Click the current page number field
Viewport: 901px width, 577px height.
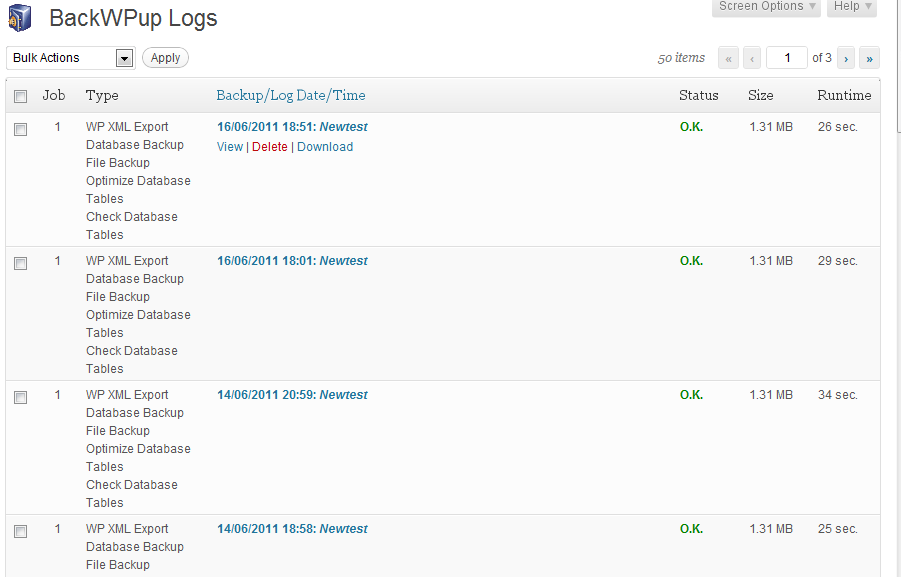[787, 58]
